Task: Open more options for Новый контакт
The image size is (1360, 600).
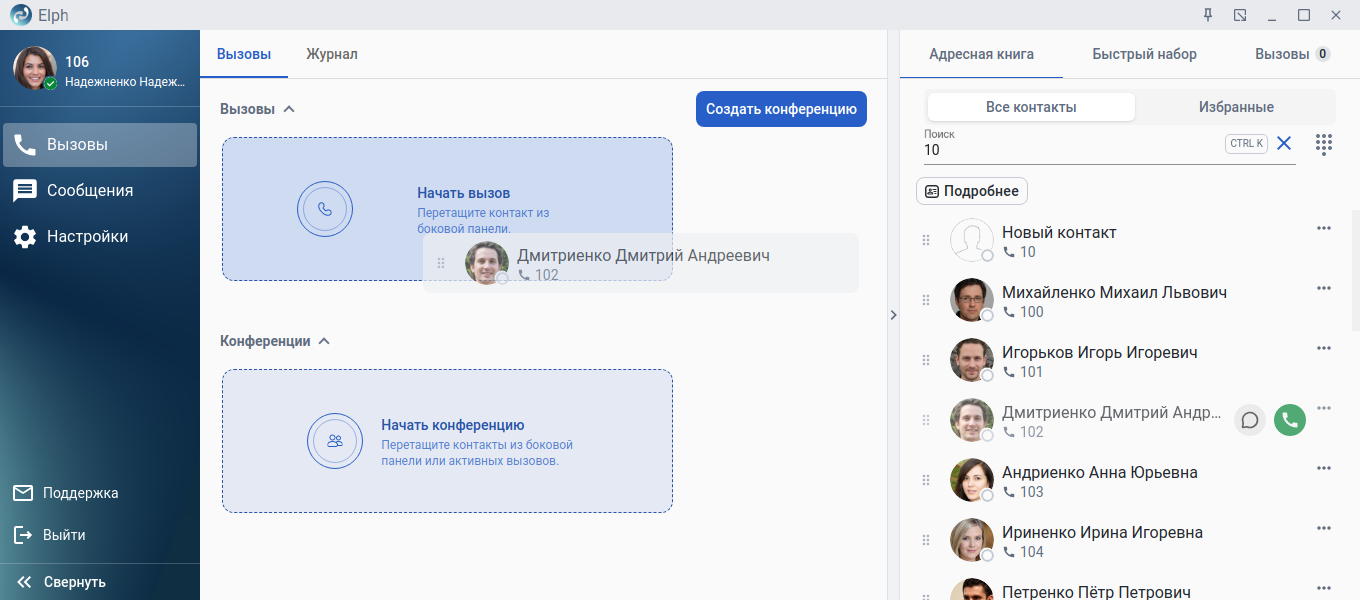Action: click(1324, 228)
